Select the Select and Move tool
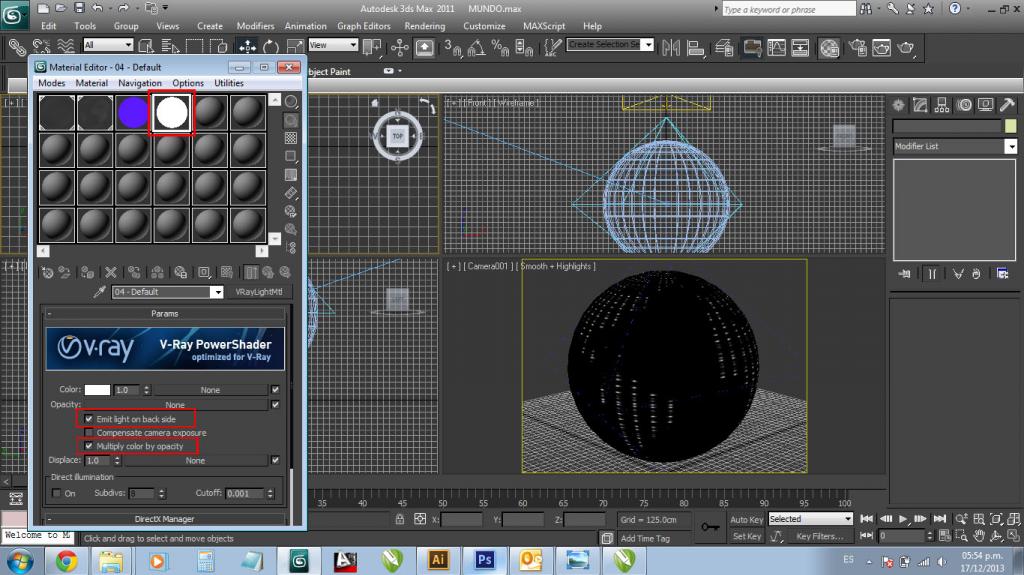 coord(247,46)
